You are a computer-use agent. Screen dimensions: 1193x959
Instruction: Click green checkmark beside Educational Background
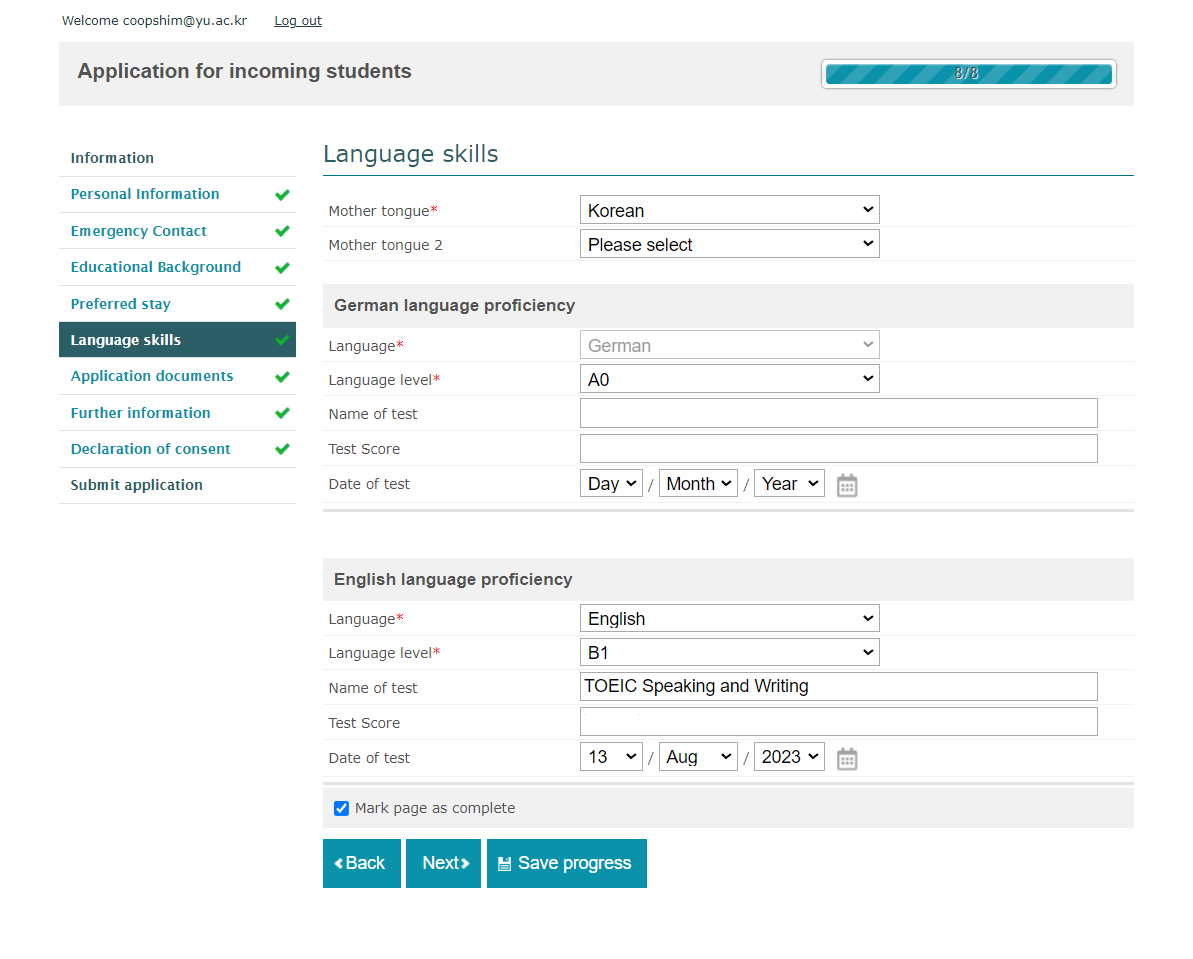pyautogui.click(x=282, y=268)
